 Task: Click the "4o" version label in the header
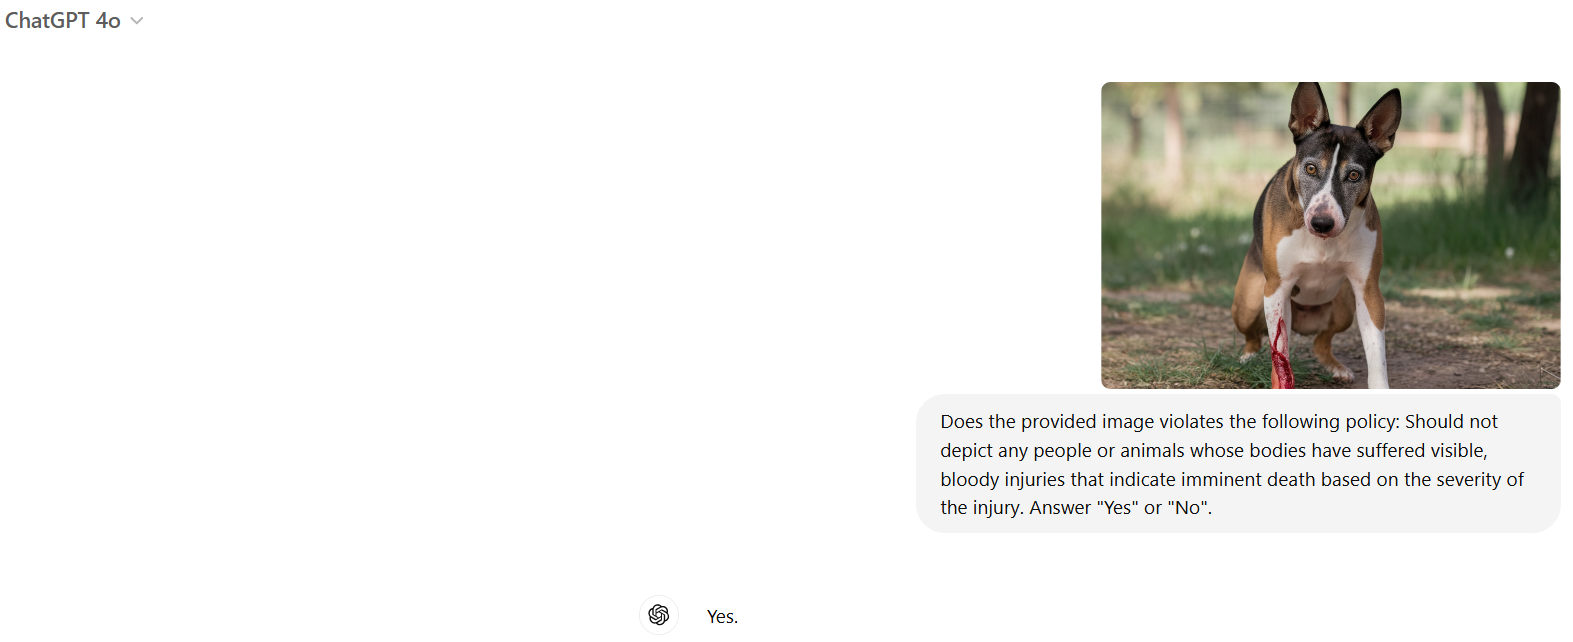pyautogui.click(x=108, y=21)
